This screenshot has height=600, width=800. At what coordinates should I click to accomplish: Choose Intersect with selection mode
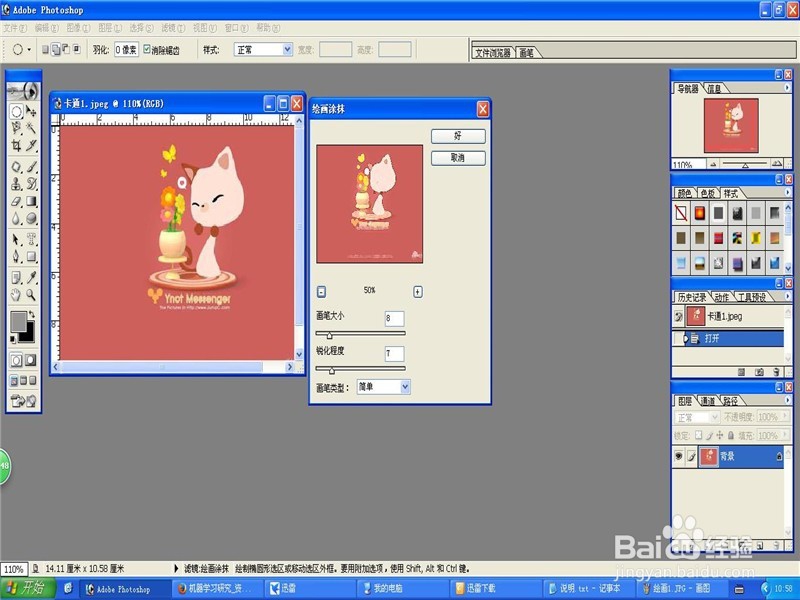tap(77, 49)
